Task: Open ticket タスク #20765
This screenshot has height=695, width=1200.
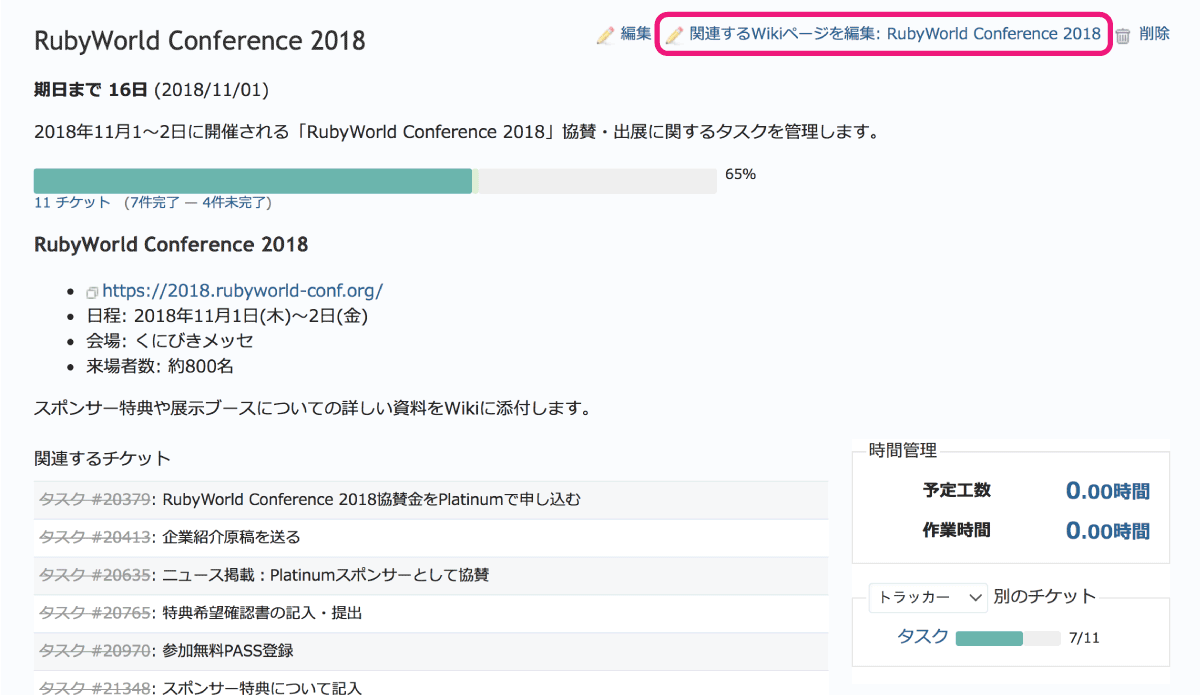Action: pos(95,613)
